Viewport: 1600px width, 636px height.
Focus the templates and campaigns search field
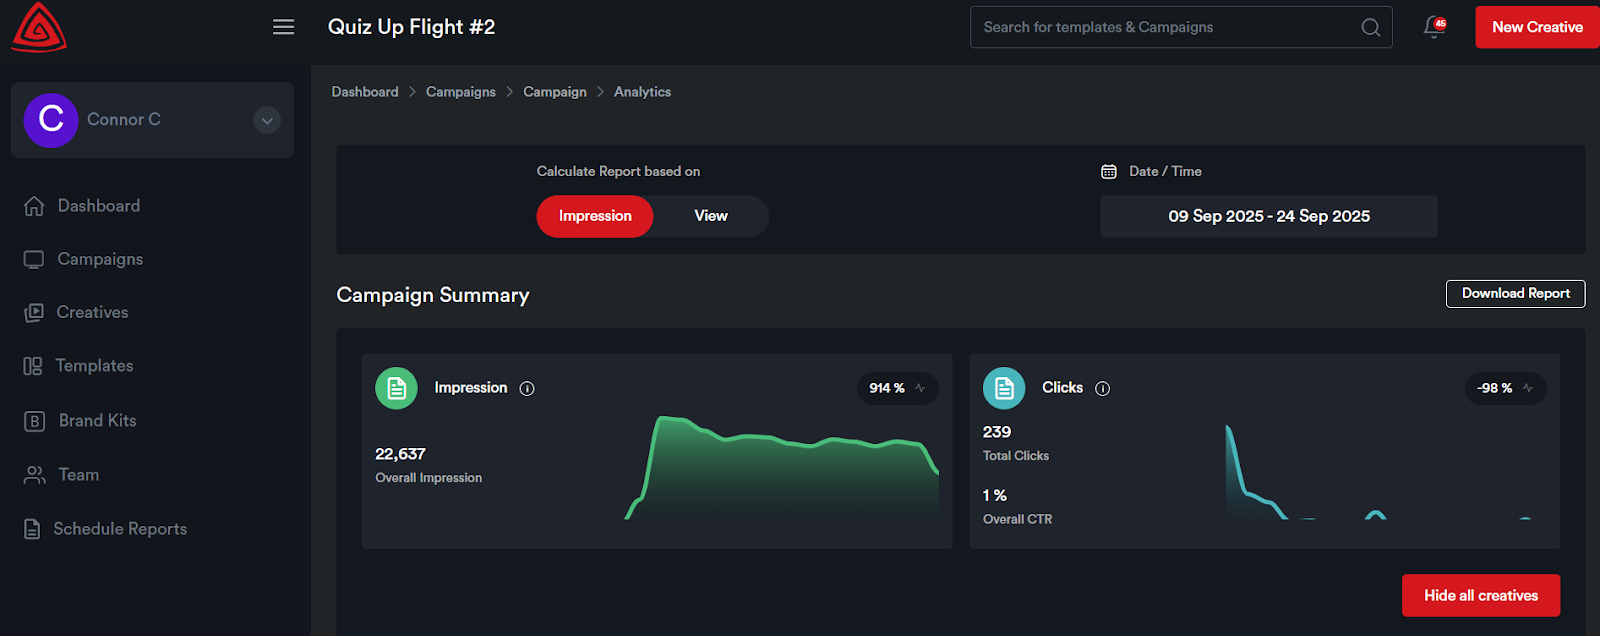1165,27
